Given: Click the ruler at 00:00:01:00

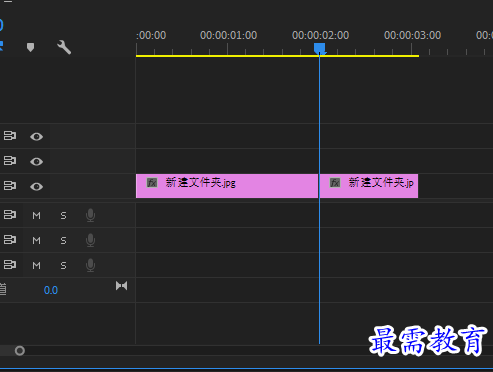Looking at the screenshot, I should click(x=228, y=35).
